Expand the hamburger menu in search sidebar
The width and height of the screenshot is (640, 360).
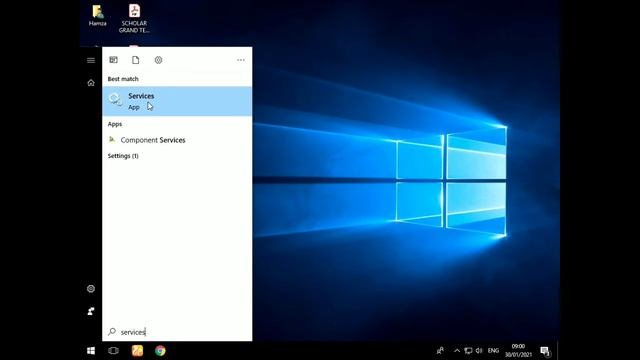91,60
